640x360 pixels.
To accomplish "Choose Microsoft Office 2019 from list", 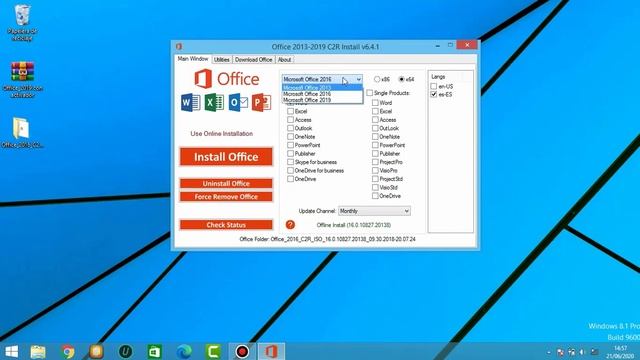I will (x=322, y=100).
